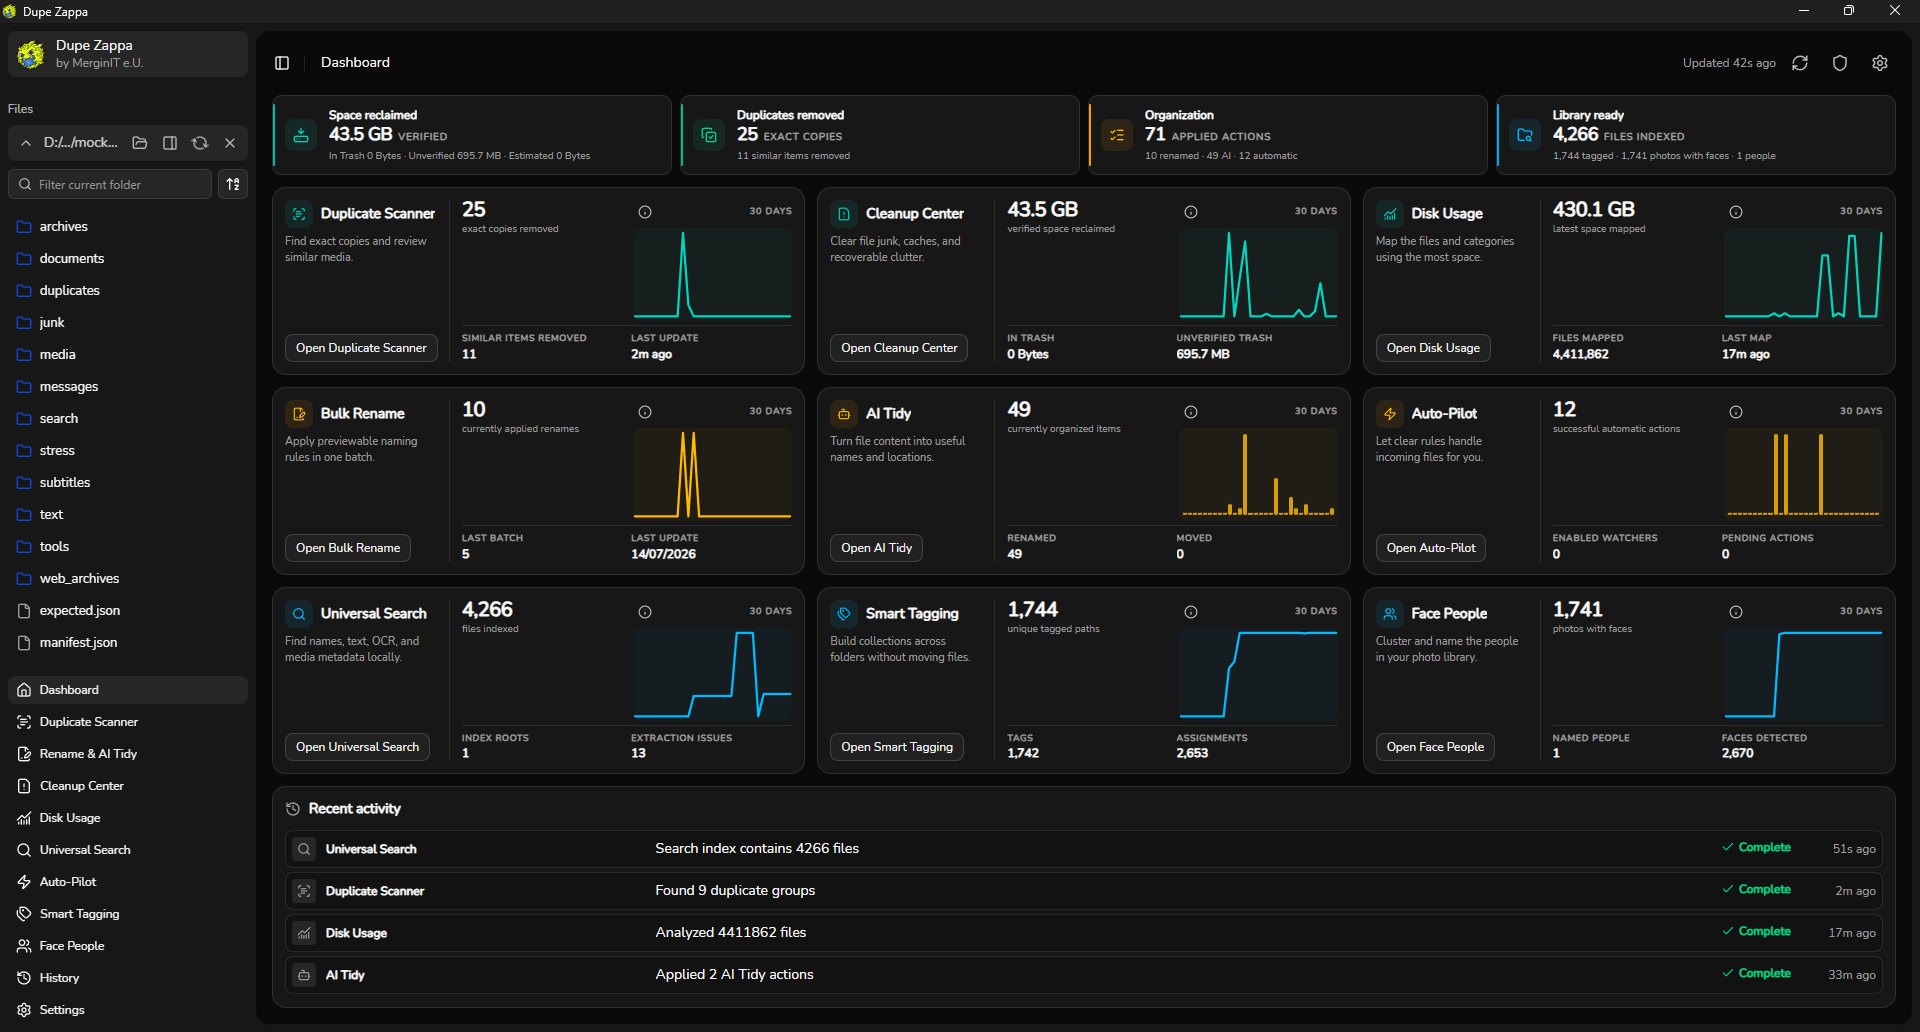The height and width of the screenshot is (1032, 1920).
Task: Go to Auto-Pilot in sidebar
Action: [128, 882]
